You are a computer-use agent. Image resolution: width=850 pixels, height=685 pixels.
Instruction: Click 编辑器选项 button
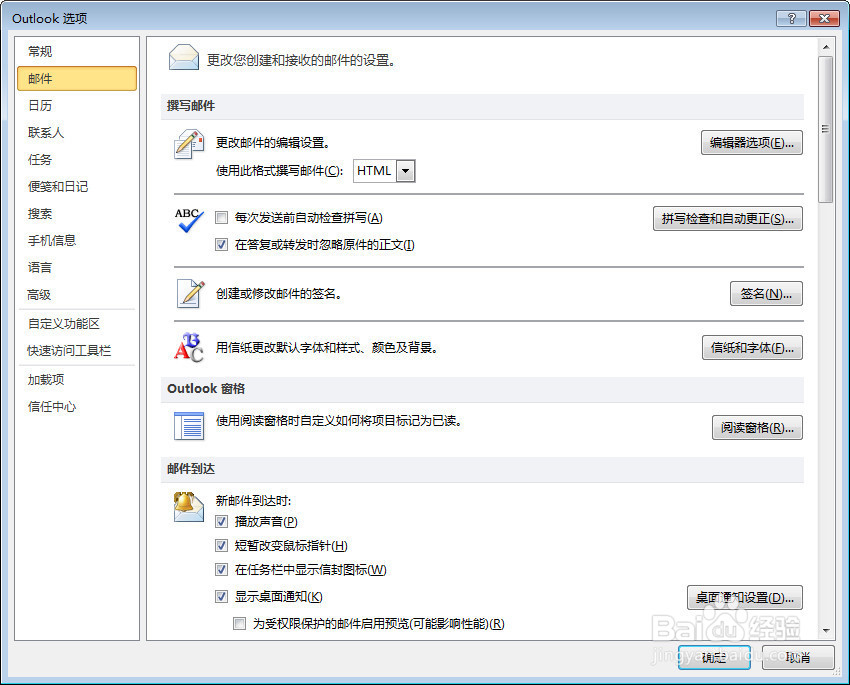point(751,143)
